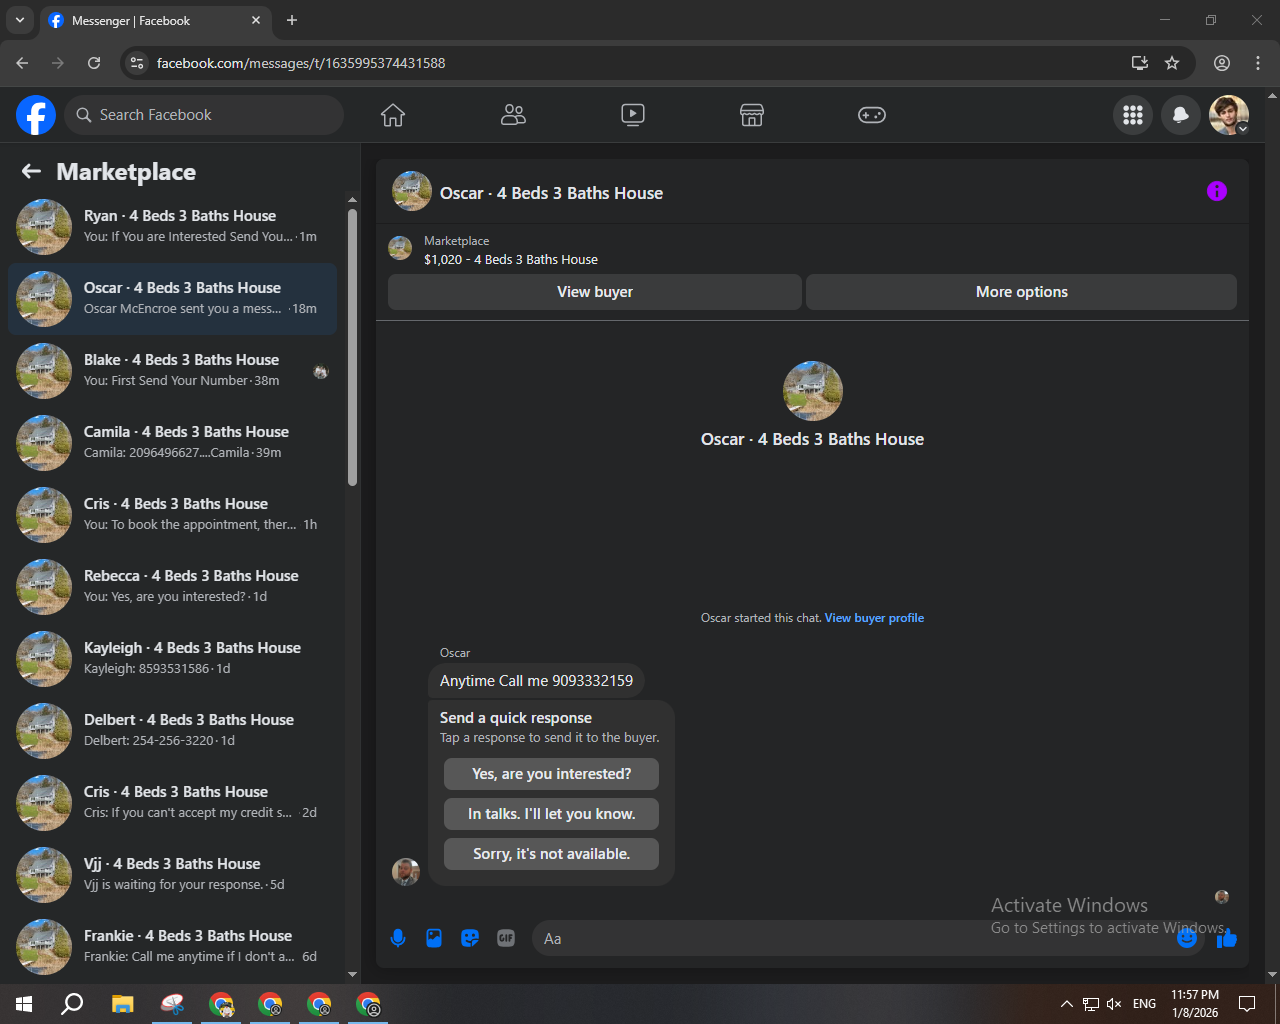Open the Gaming controller icon
1280x1024 pixels.
point(872,115)
